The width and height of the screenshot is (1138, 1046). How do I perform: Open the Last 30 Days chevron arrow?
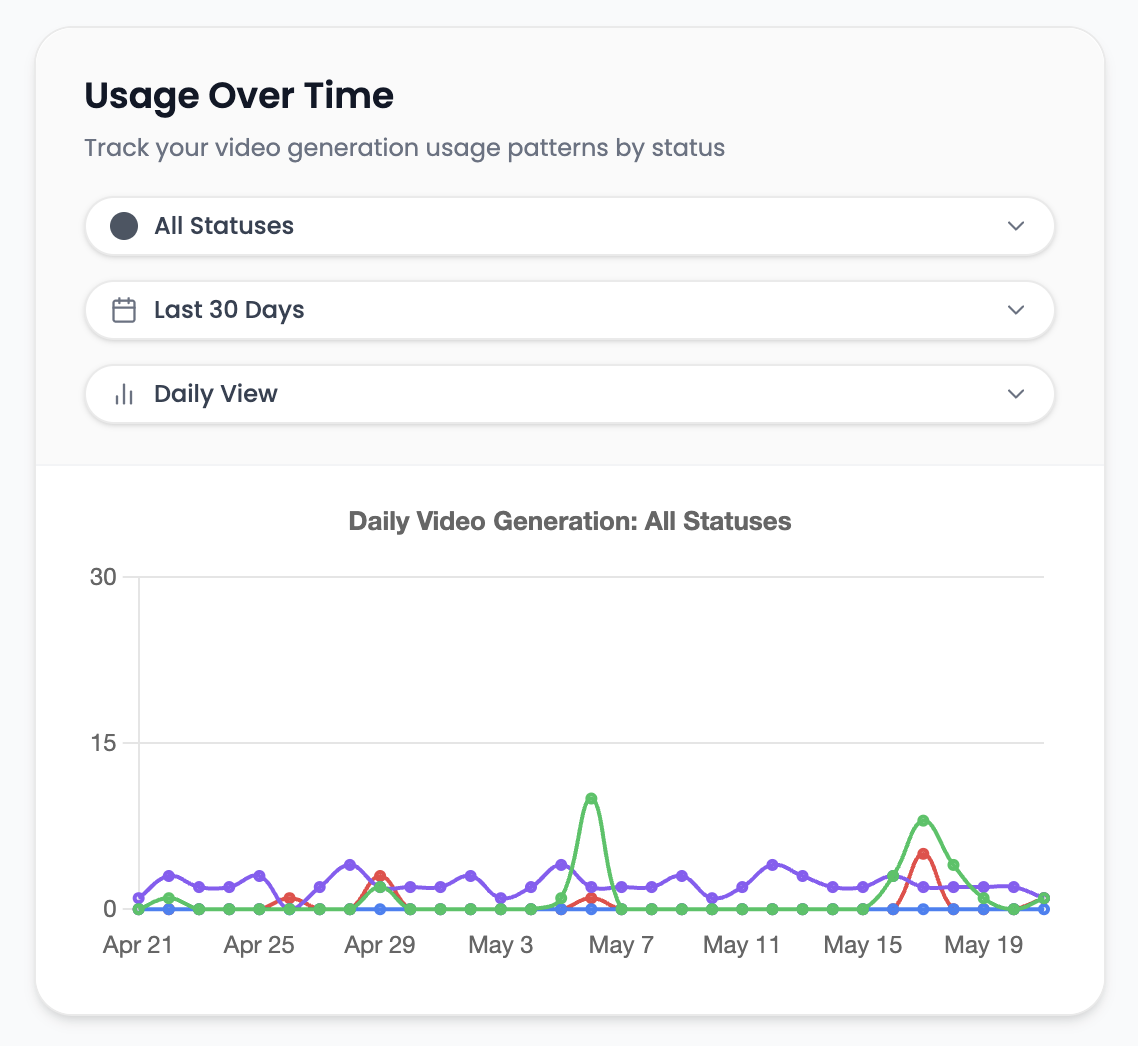tap(1016, 310)
